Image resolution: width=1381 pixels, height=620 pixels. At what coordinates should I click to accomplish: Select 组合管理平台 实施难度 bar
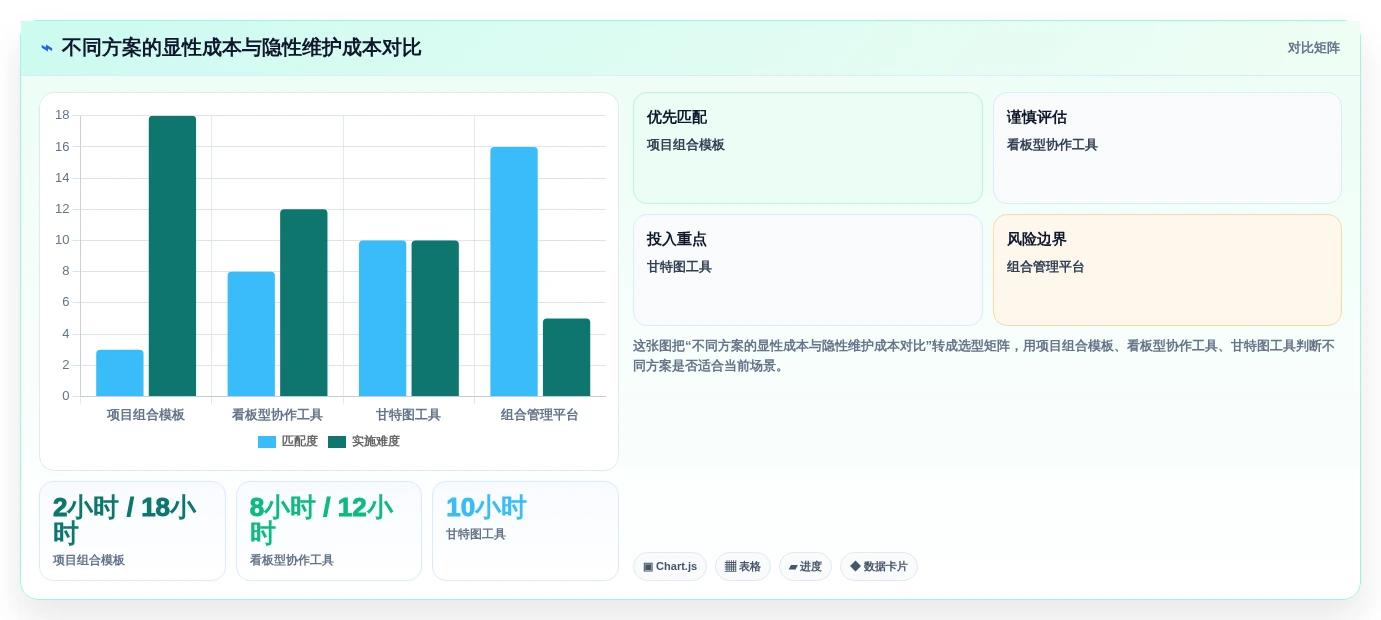[566, 357]
